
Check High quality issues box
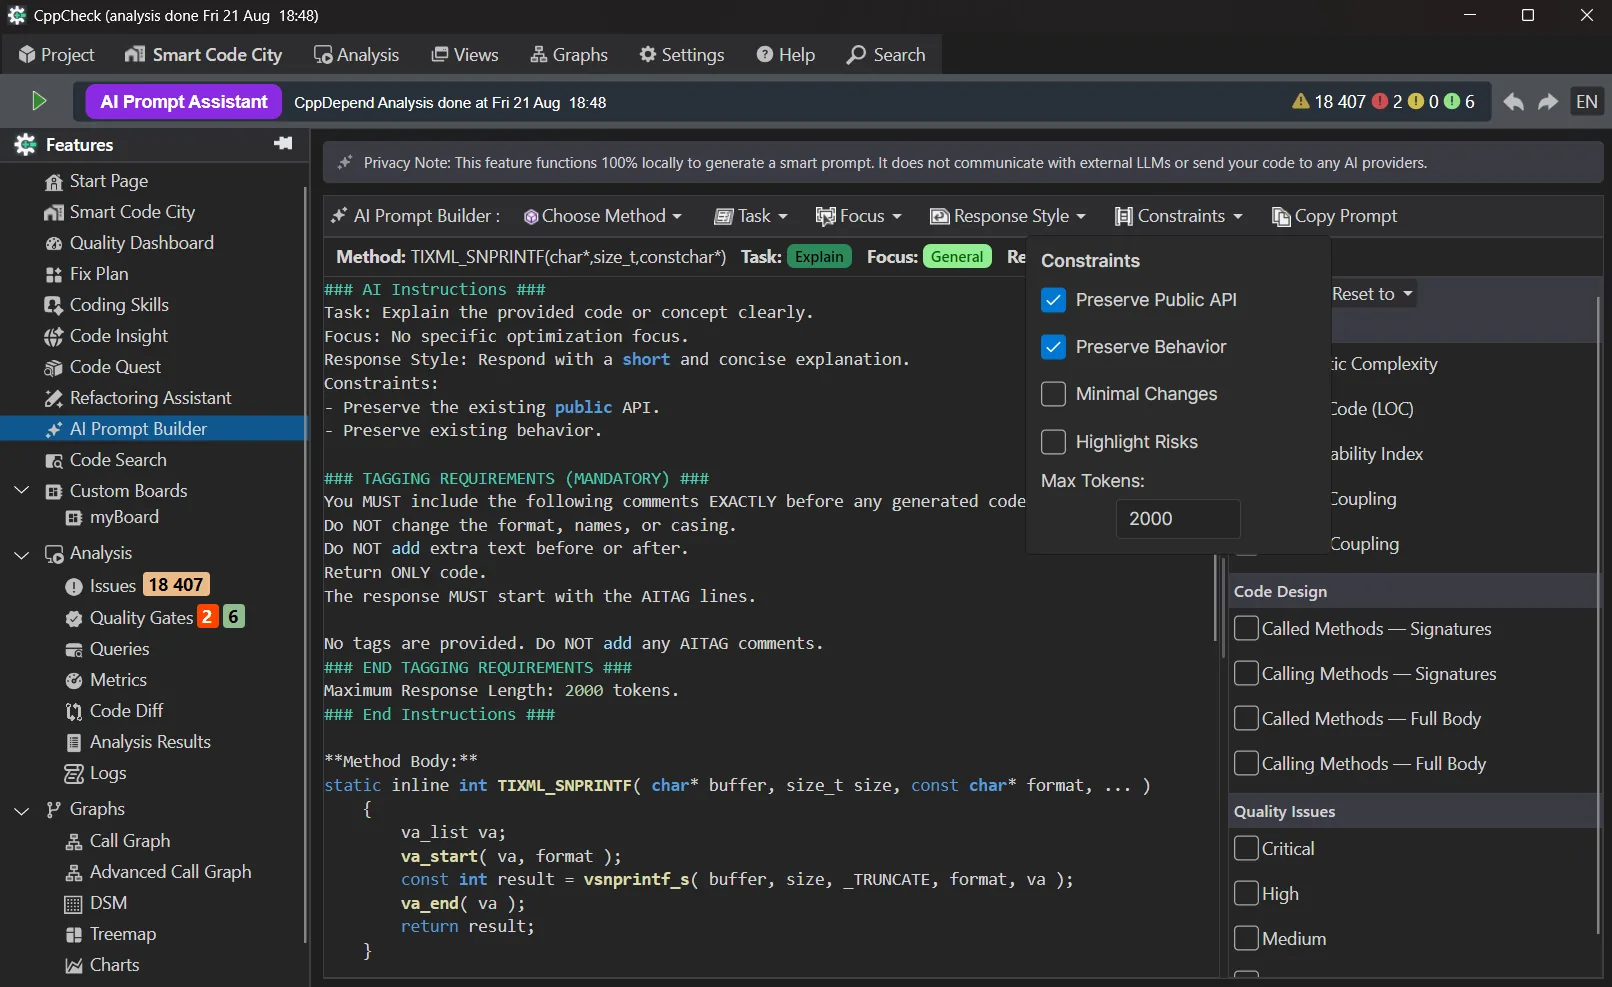(x=1246, y=893)
